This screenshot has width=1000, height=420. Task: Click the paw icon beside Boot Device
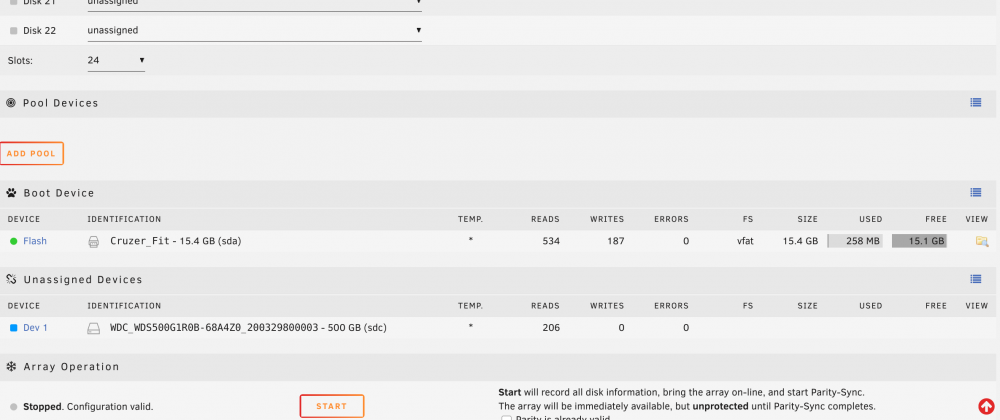11,192
